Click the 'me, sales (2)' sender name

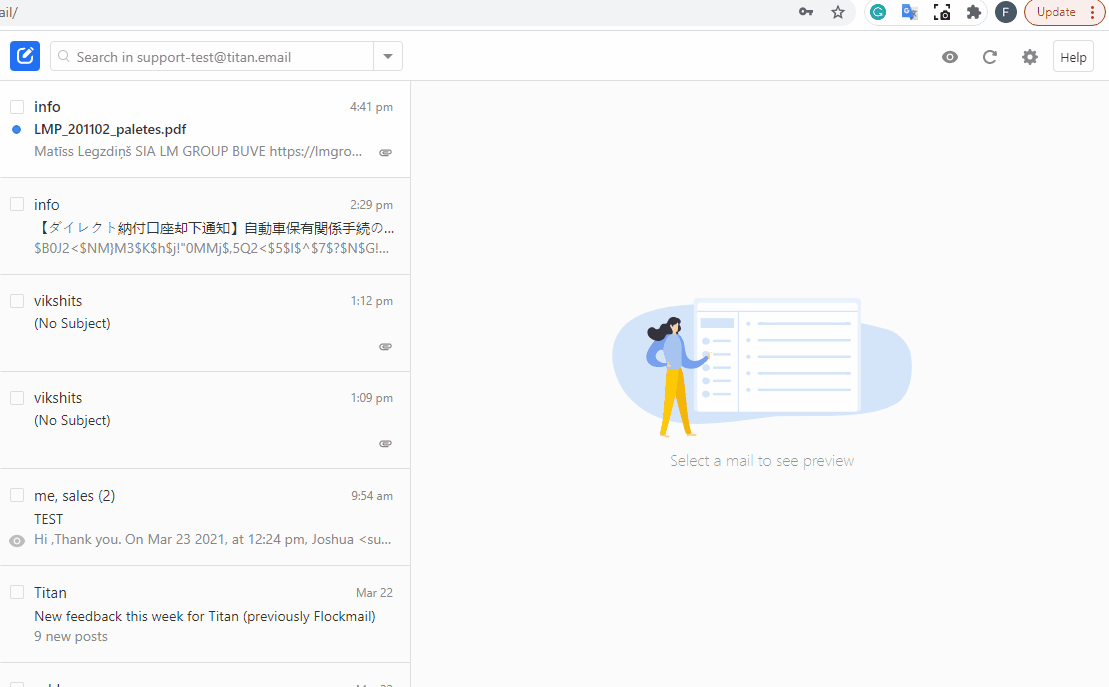coord(74,496)
